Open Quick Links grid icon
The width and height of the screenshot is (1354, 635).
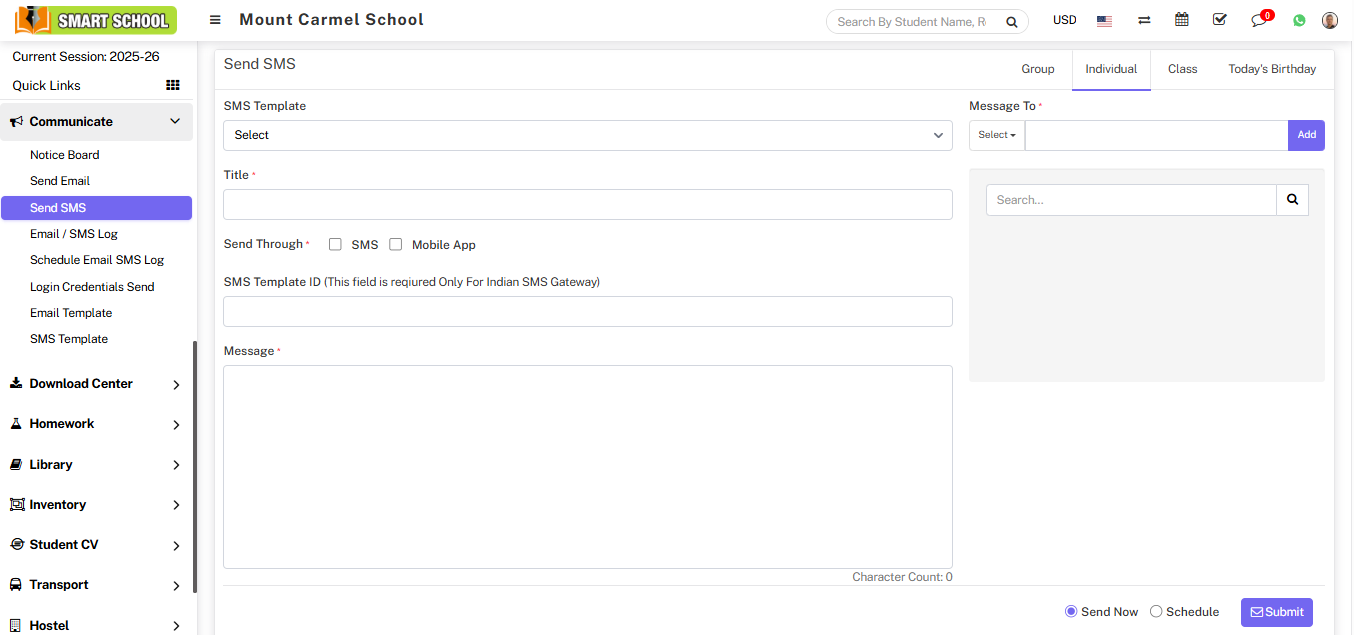click(x=172, y=86)
